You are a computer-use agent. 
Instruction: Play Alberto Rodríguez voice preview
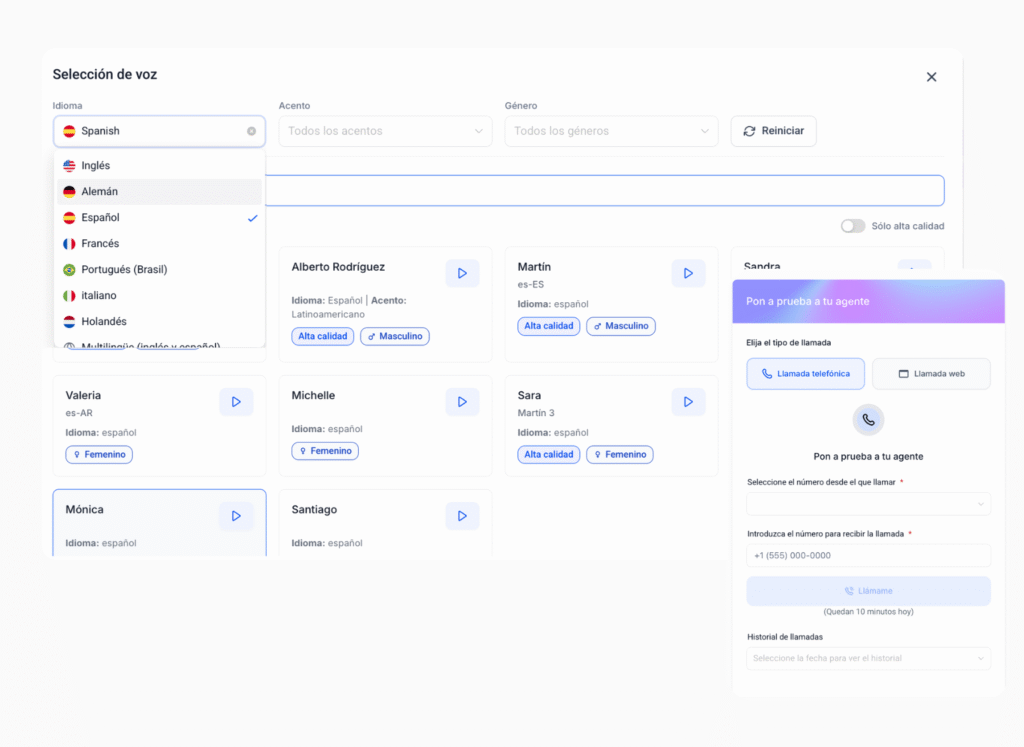pos(462,273)
